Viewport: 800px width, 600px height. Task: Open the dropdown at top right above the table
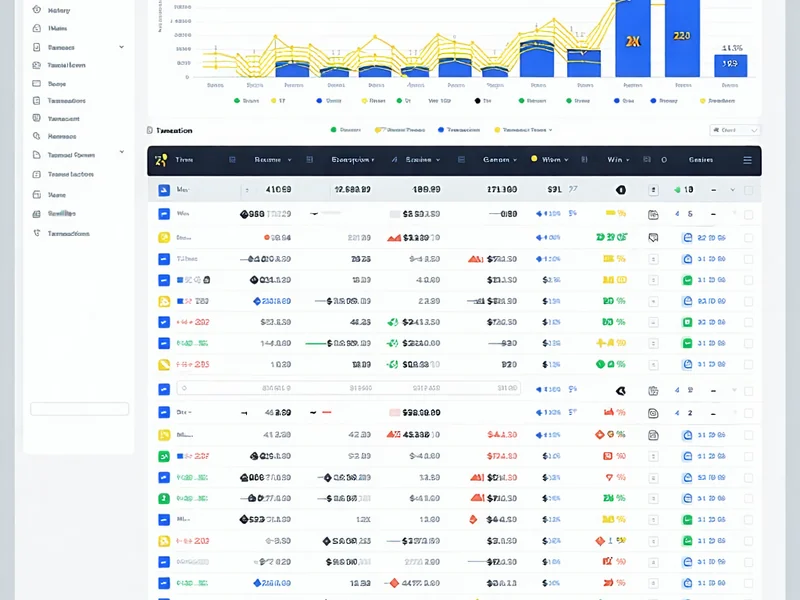(735, 130)
